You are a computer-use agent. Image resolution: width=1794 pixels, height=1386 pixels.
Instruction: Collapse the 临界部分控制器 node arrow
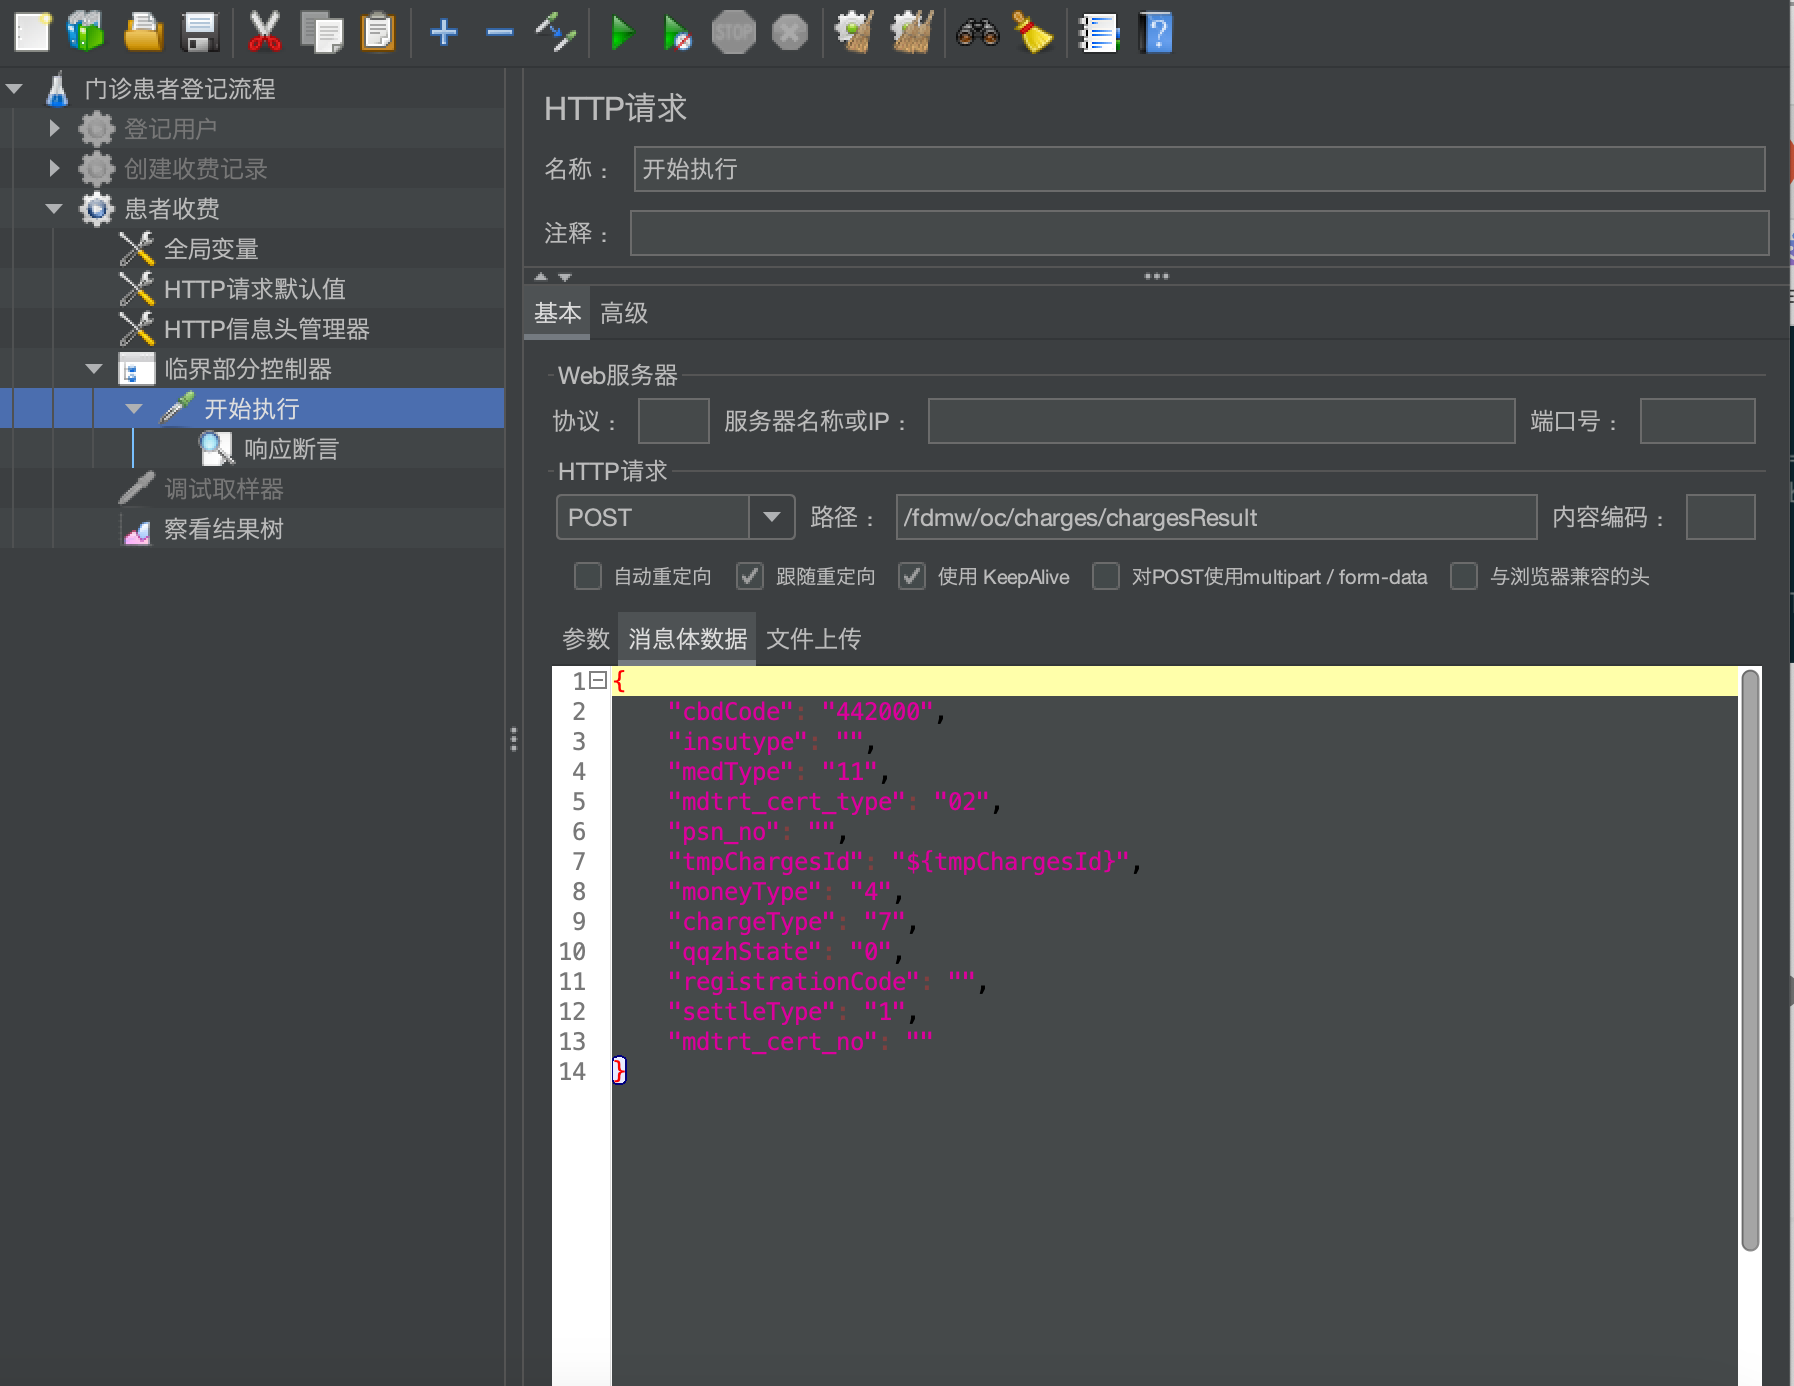click(x=94, y=368)
